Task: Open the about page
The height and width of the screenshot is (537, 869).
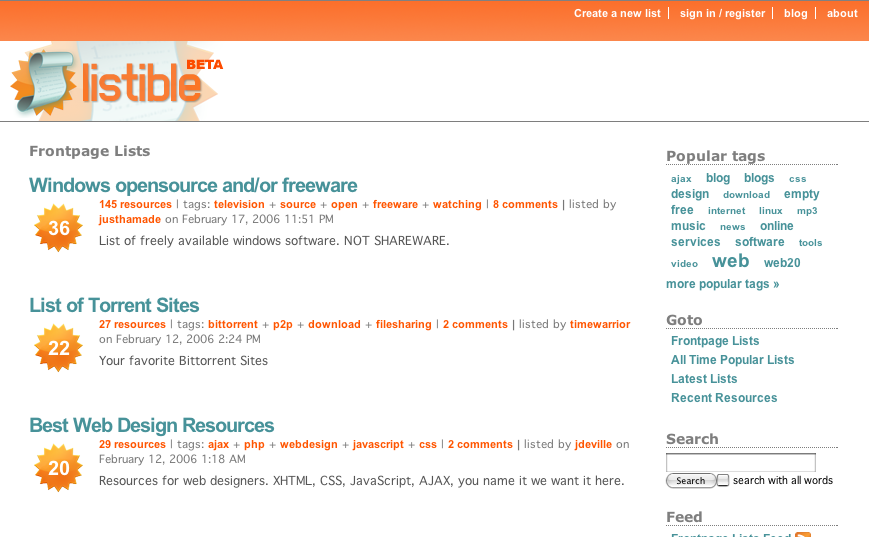Action: [842, 13]
